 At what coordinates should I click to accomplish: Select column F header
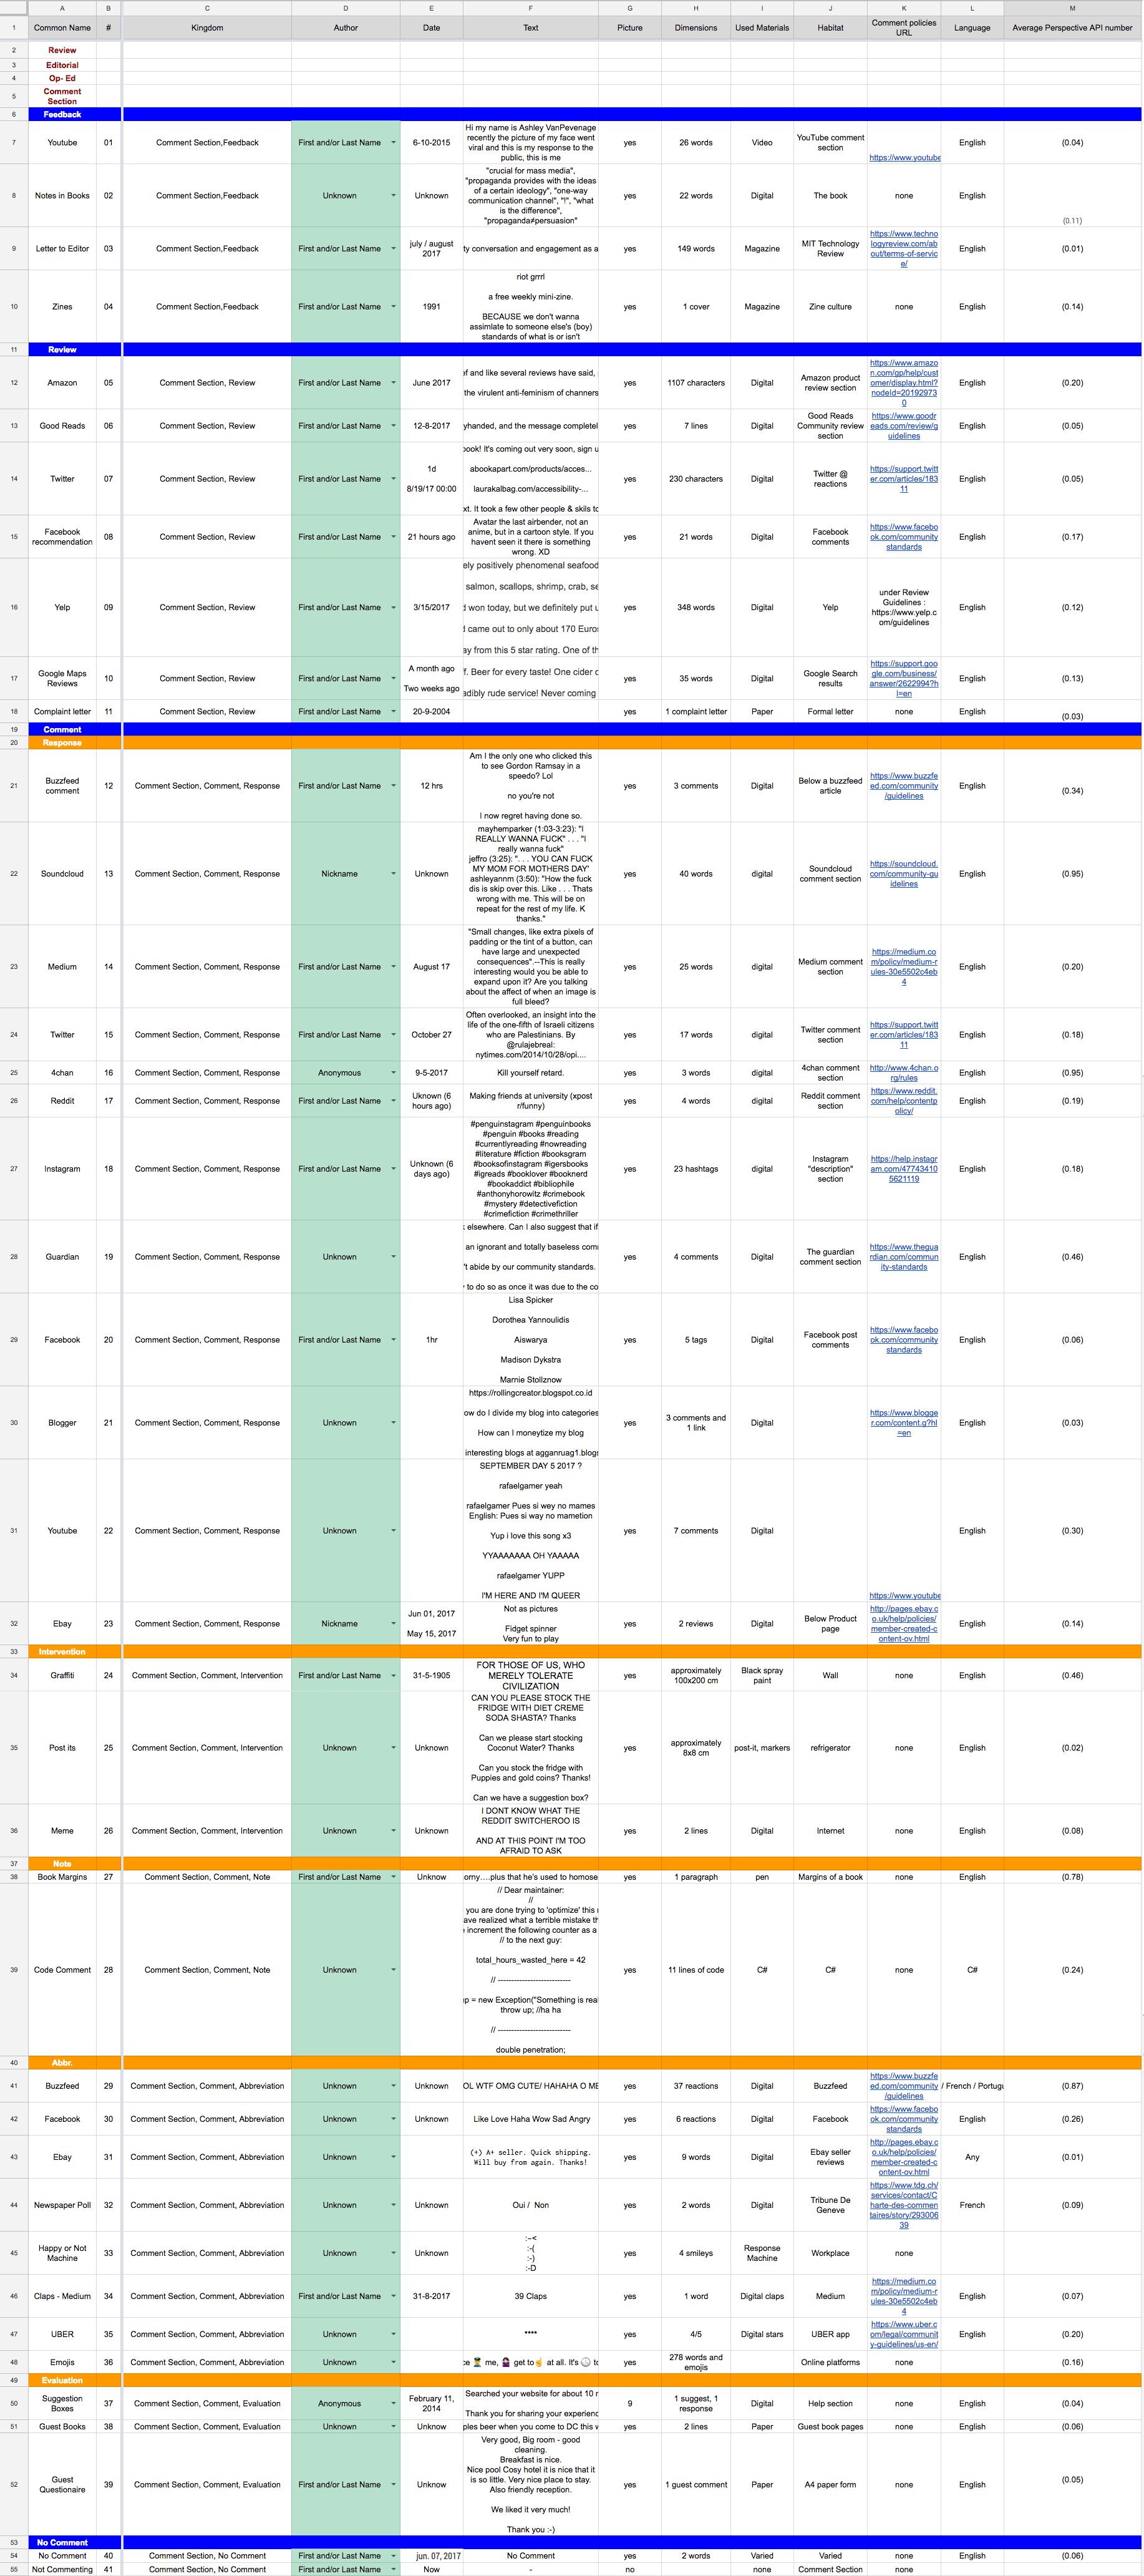tap(531, 8)
